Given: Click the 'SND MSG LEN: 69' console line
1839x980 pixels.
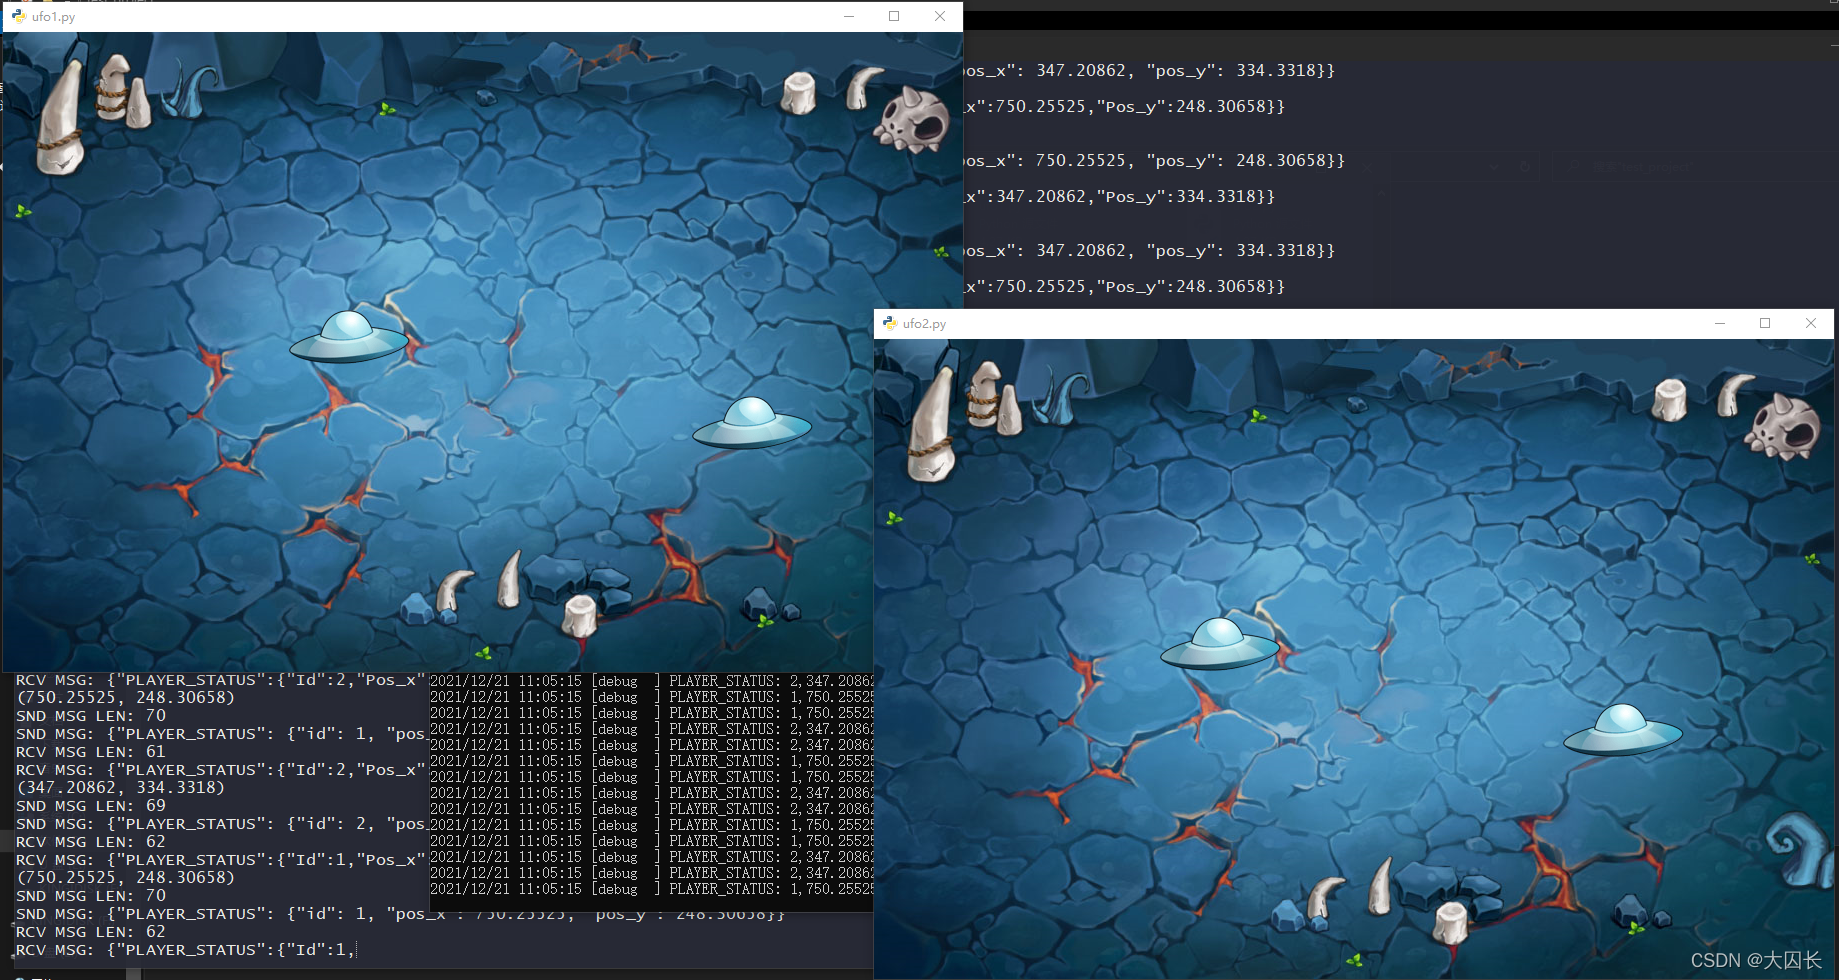Looking at the screenshot, I should pos(91,806).
